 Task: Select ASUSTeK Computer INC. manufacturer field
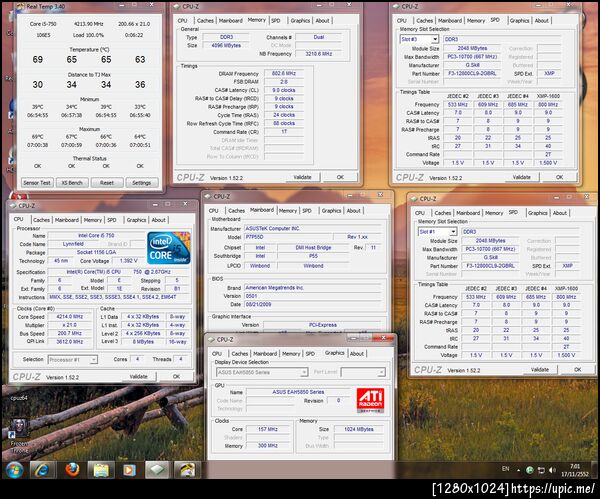pyautogui.click(x=313, y=228)
